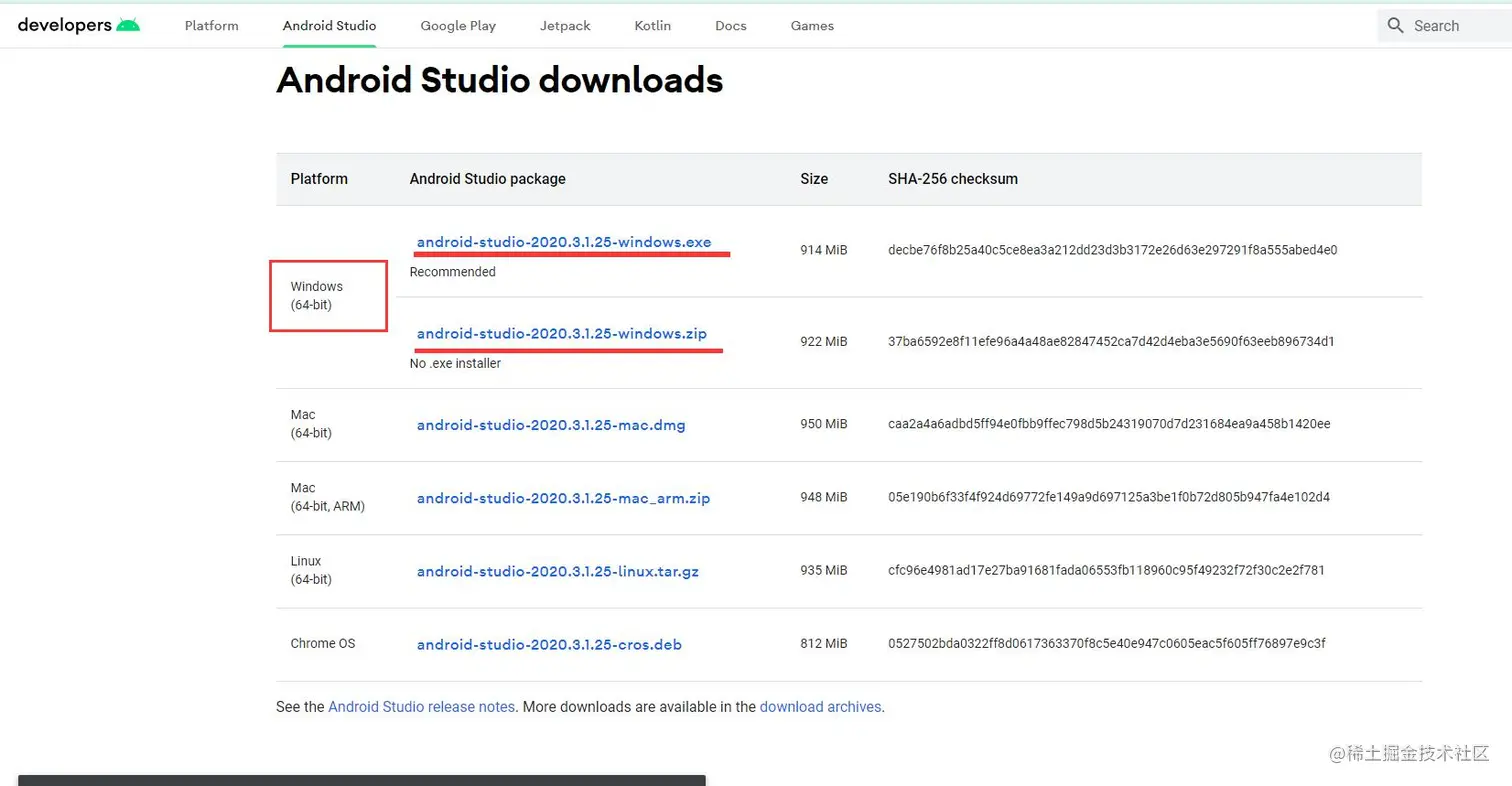Click the Recommended label under windows.exe
The width and height of the screenshot is (1512, 786).
tap(453, 272)
